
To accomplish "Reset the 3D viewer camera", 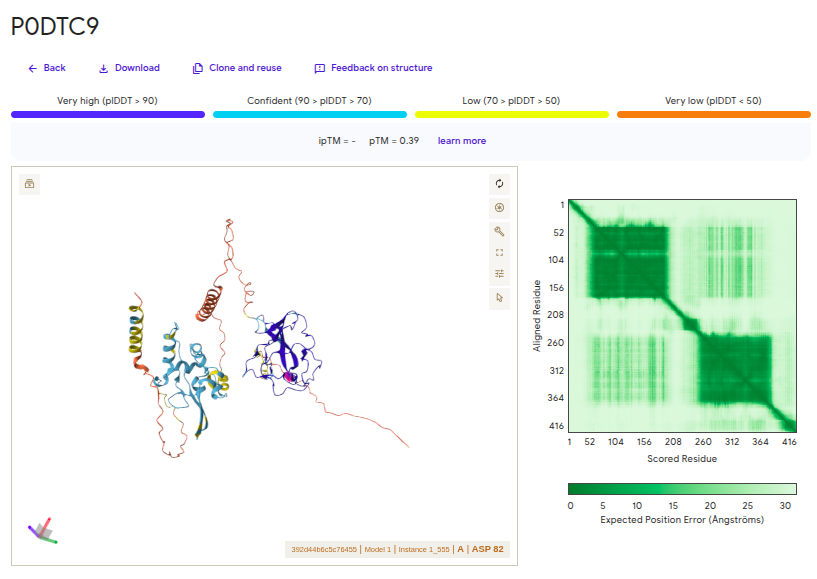I will click(x=500, y=184).
